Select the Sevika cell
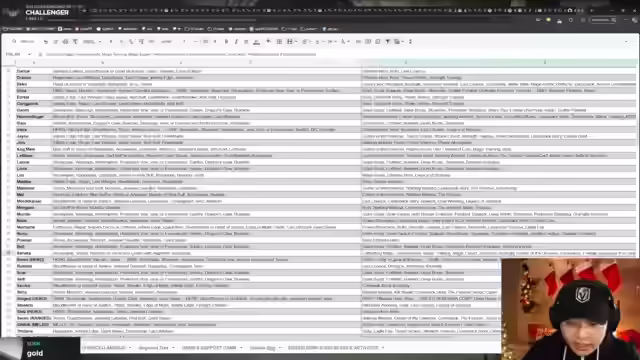Viewport: 640px width, 360px height. (33, 286)
